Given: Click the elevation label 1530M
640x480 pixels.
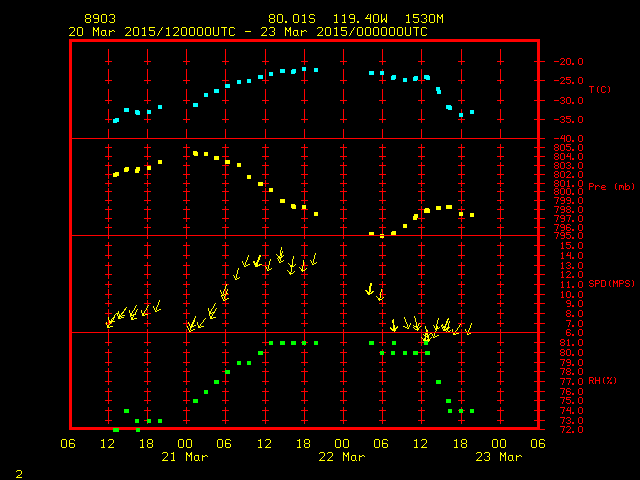Looking at the screenshot, I should click(424, 19).
